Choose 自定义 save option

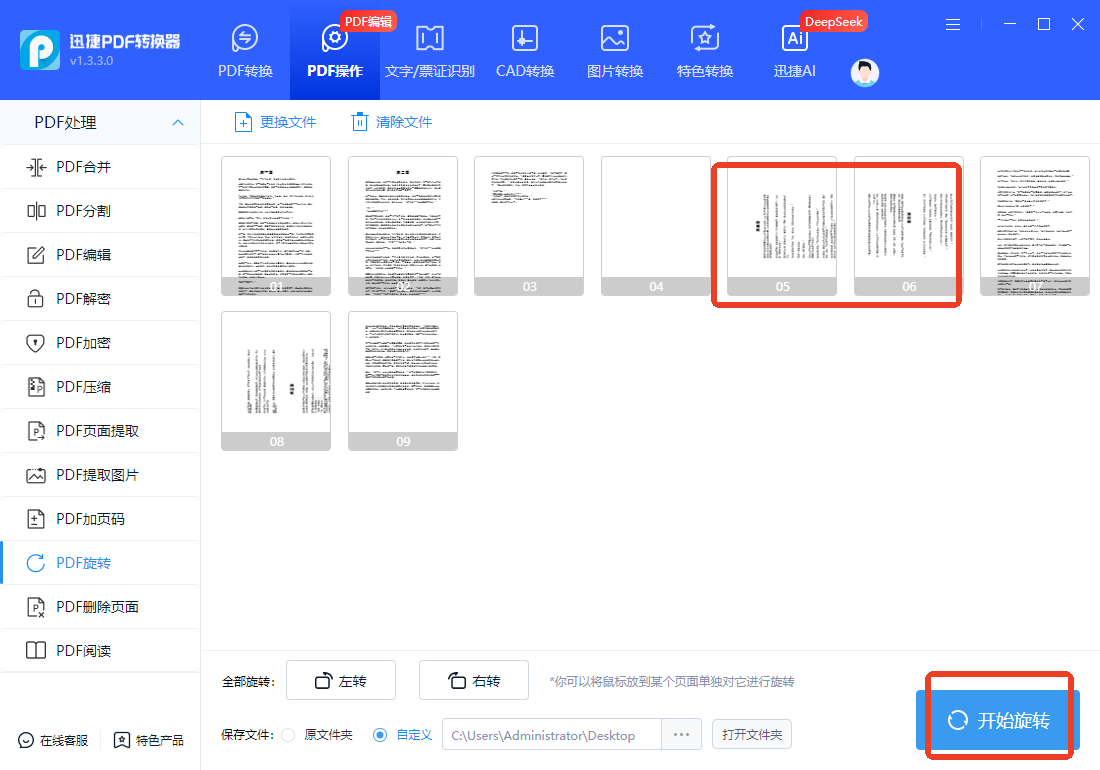(x=403, y=735)
